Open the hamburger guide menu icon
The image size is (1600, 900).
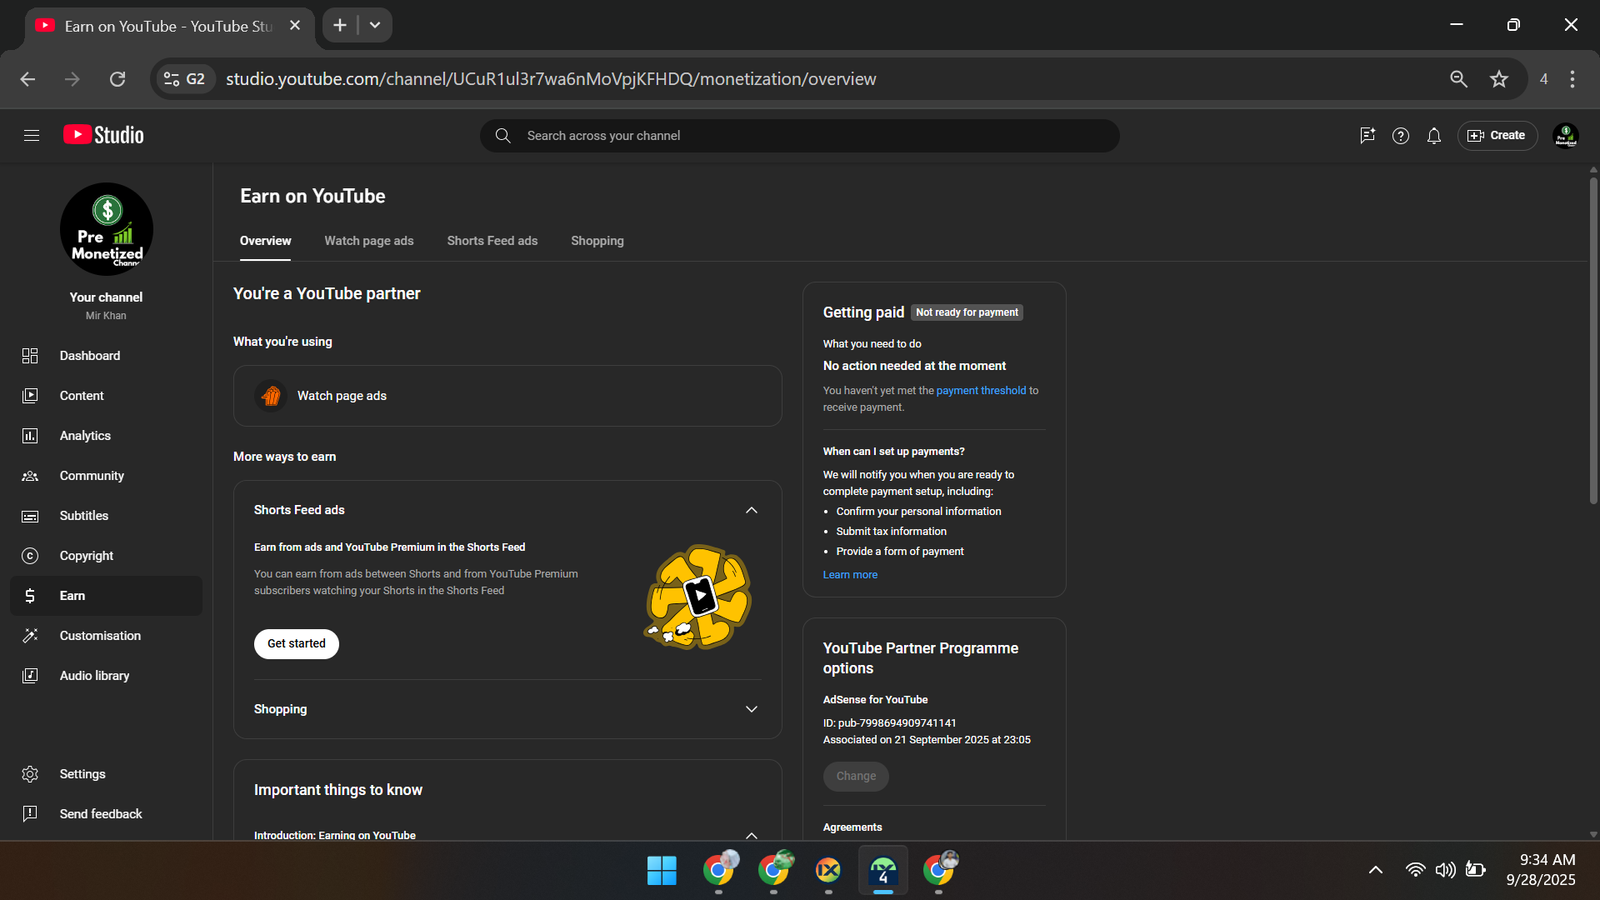(x=31, y=135)
